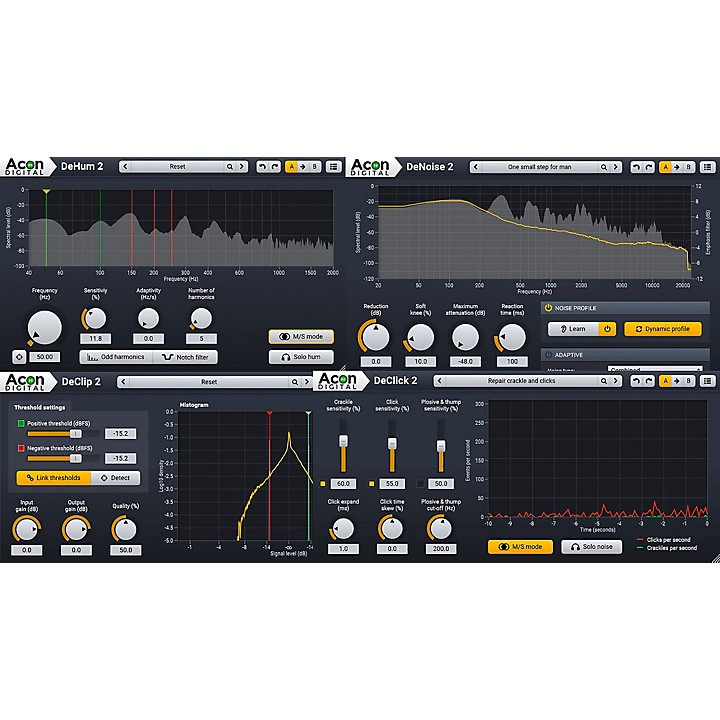Click undo arrow in DeClick 2

coord(636,381)
